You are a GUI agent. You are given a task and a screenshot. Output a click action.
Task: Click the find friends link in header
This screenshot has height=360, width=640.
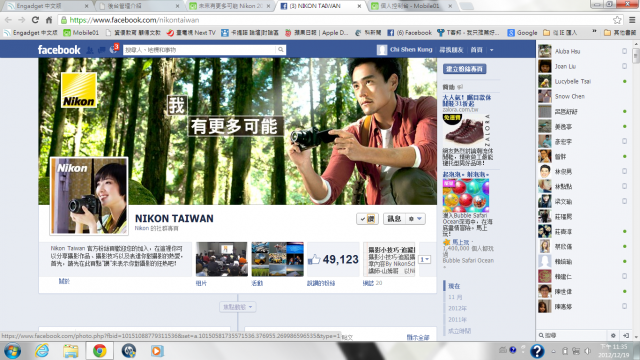(451, 50)
